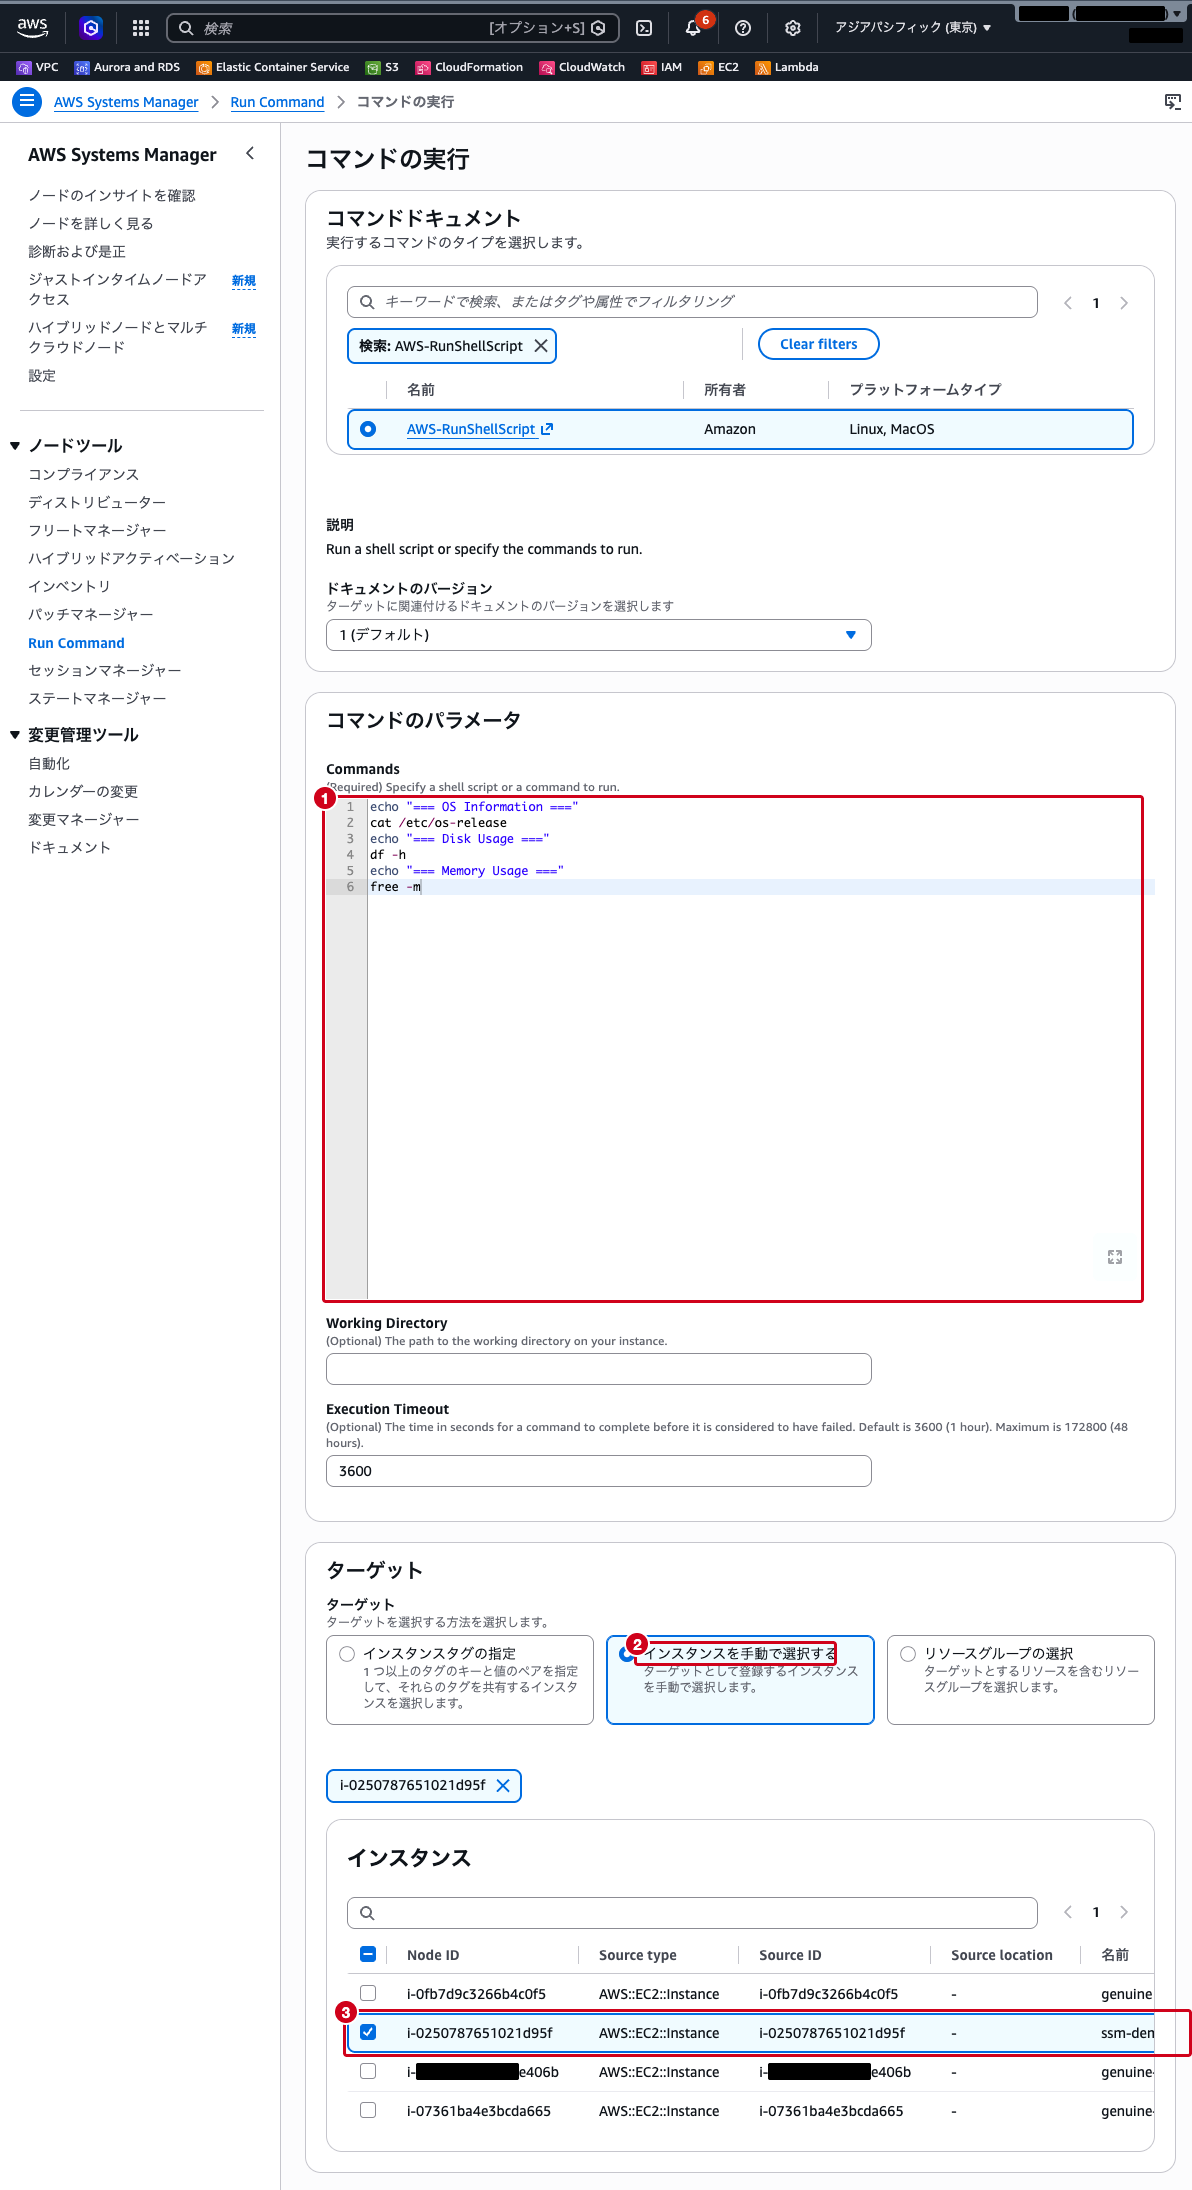Open ノードのインサイトを確認 in sidebar
The height and width of the screenshot is (2190, 1192).
tap(112, 195)
